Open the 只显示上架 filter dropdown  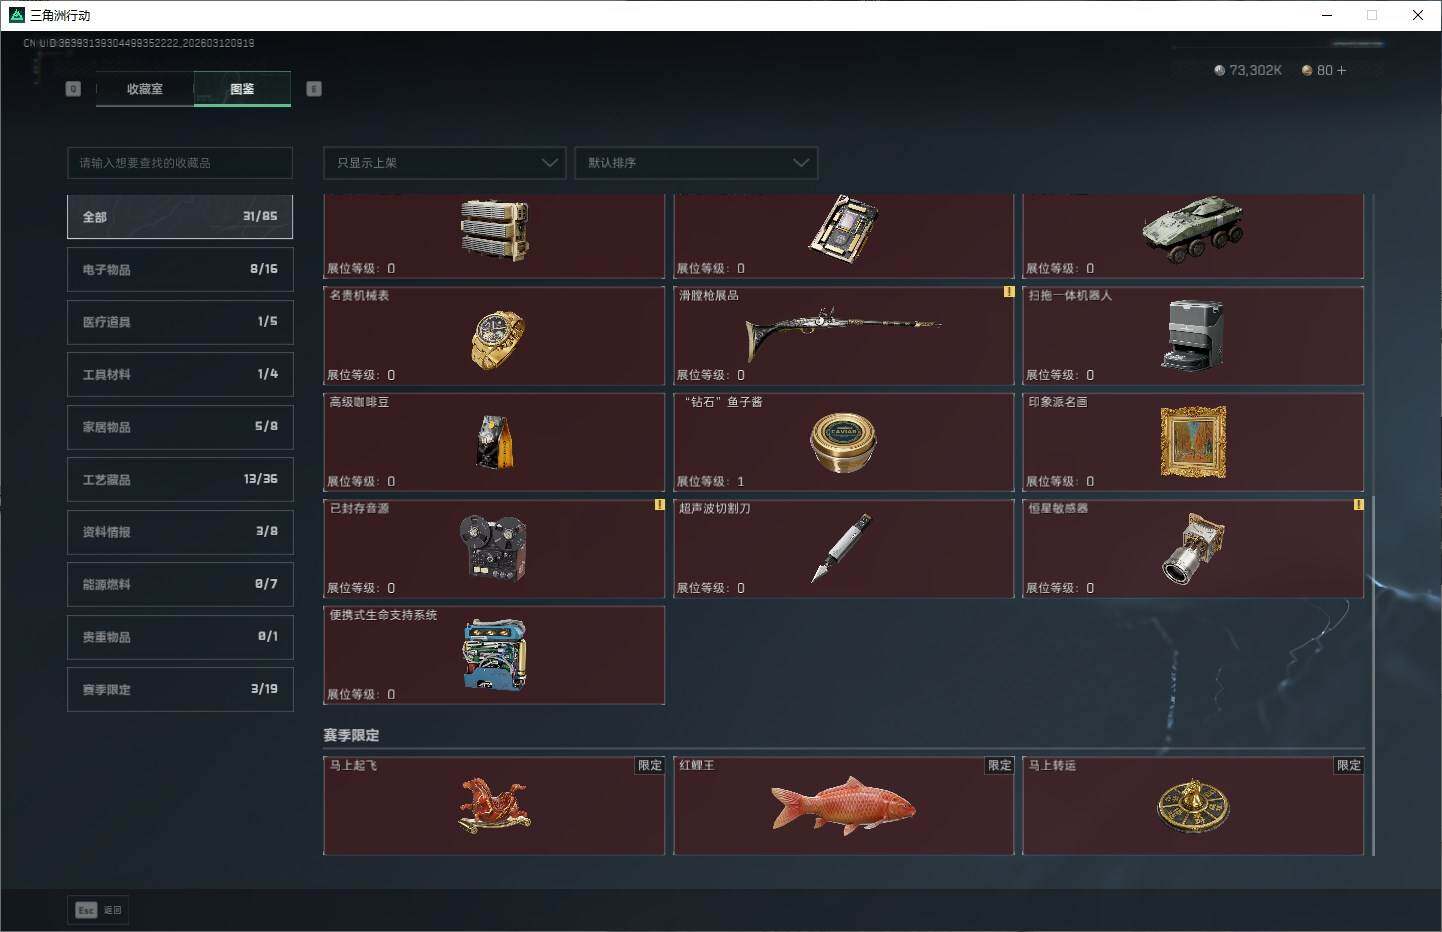[x=445, y=163]
